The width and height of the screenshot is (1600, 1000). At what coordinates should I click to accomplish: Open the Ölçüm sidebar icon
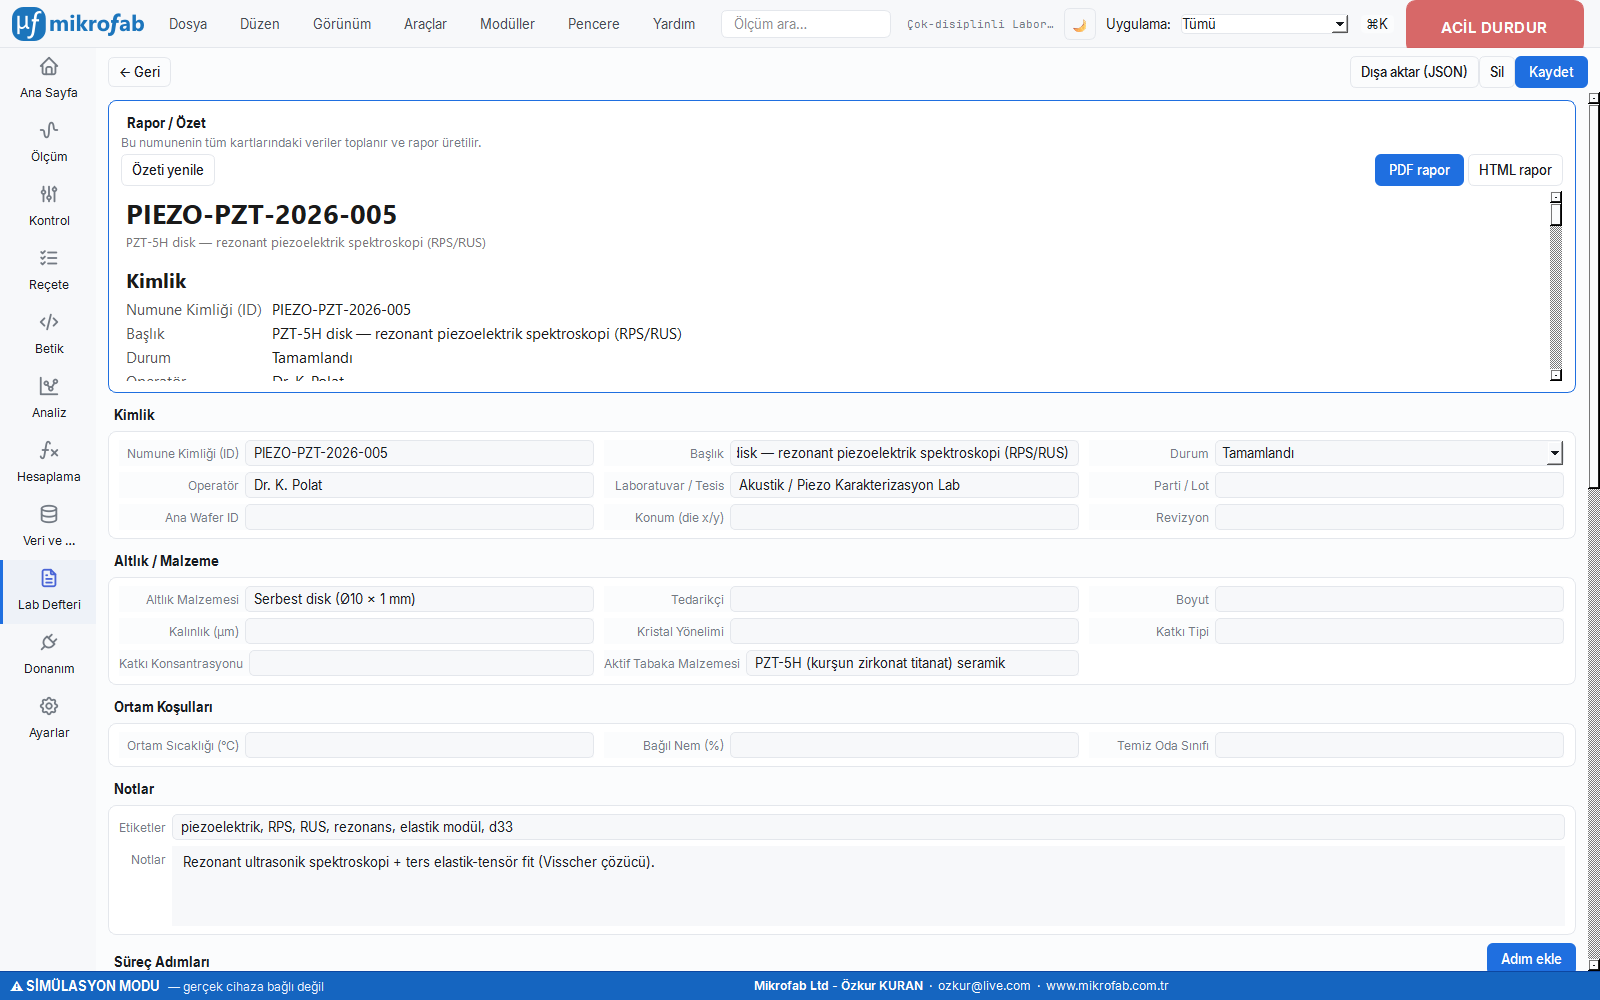49,130
